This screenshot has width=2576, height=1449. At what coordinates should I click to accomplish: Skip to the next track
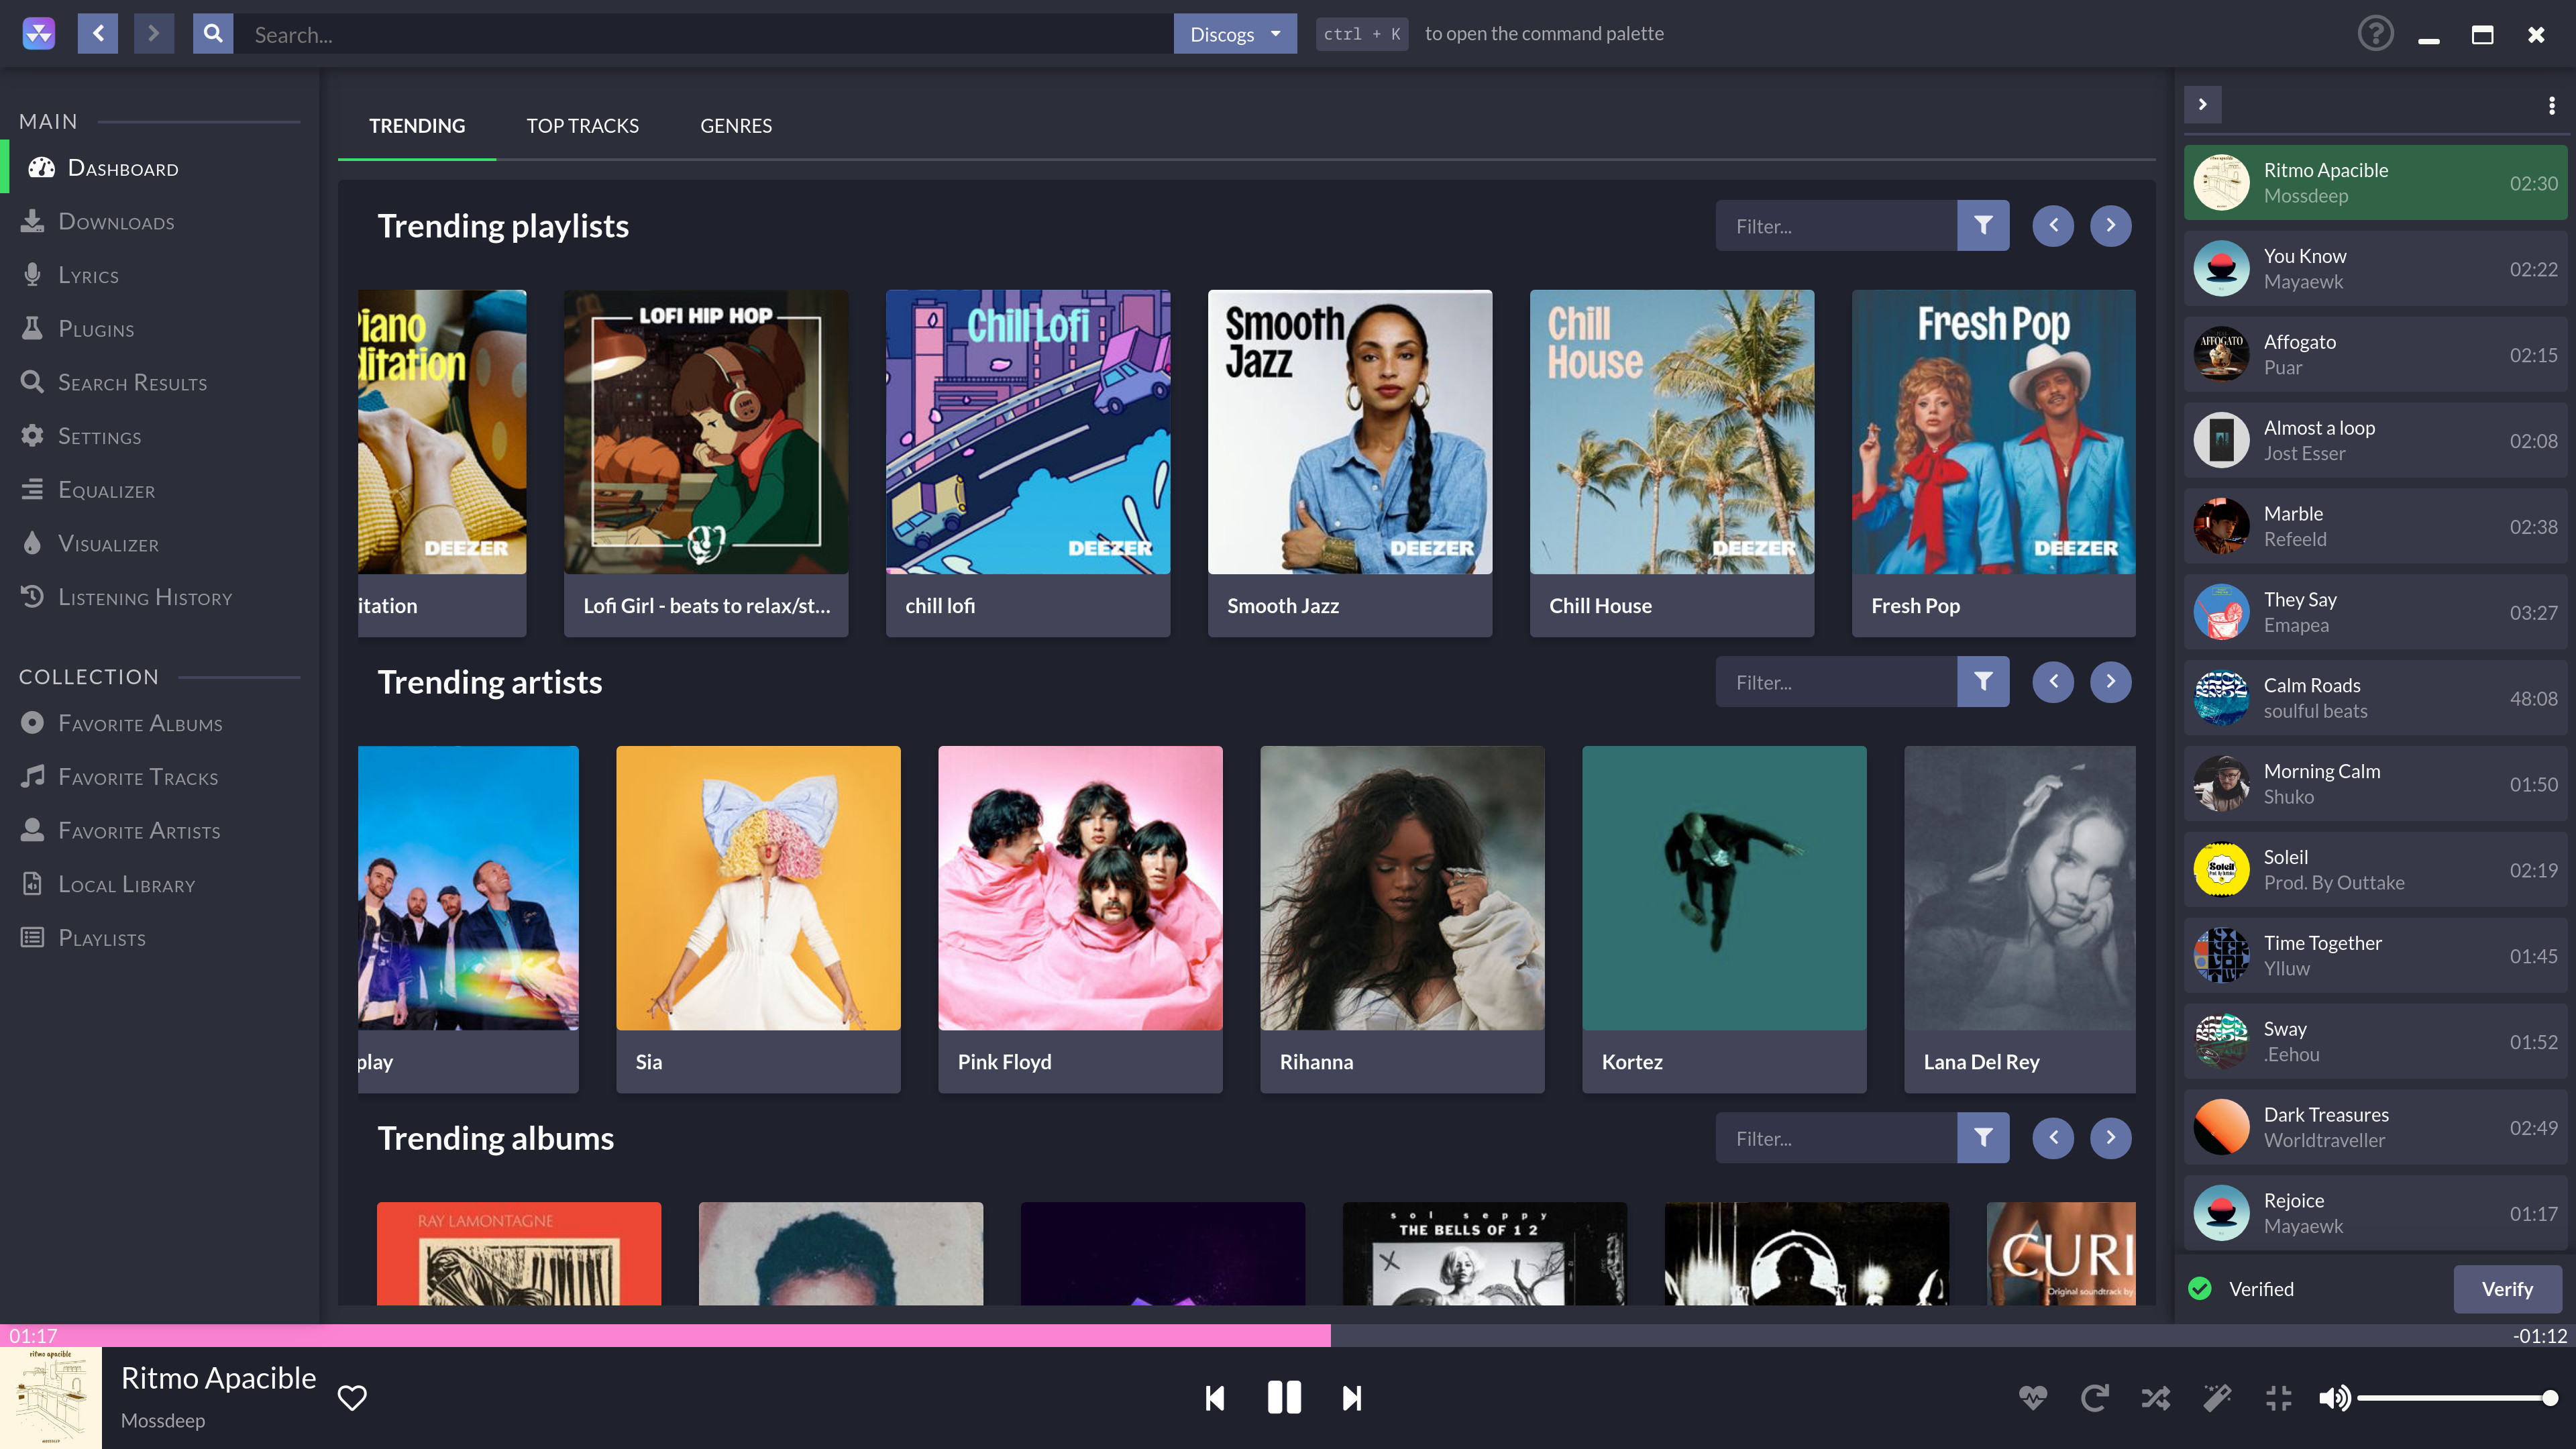pyautogui.click(x=1351, y=1397)
